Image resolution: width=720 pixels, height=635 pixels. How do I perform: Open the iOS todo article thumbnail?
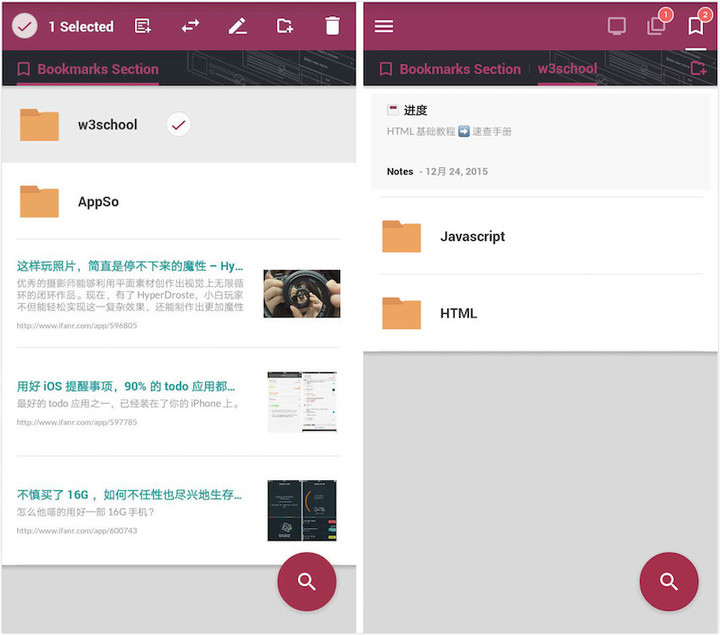pos(302,402)
